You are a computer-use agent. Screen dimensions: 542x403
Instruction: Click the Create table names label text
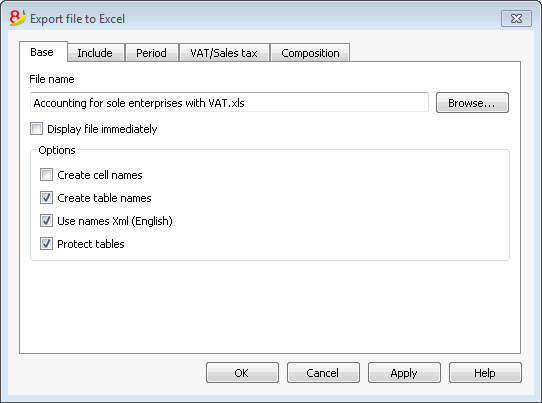(104, 198)
